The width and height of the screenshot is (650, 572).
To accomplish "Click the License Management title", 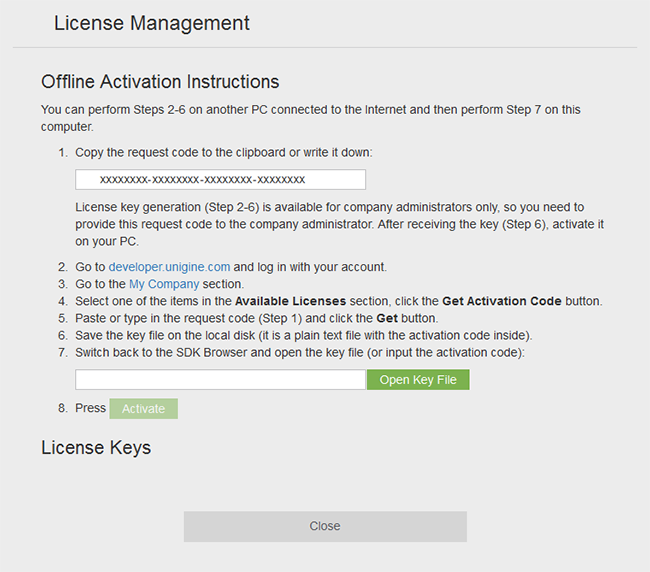I will 152,23.
